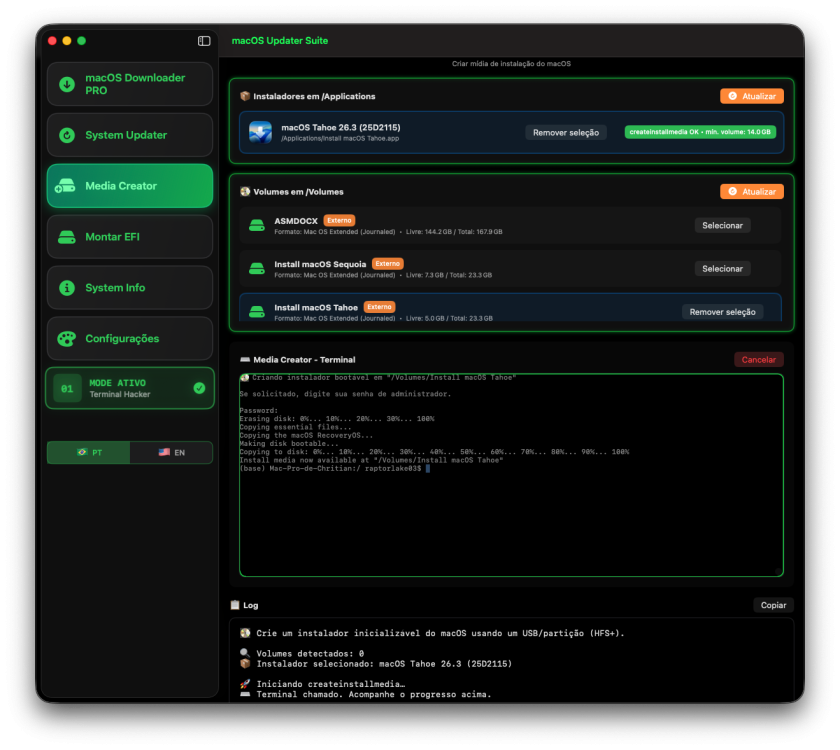840x750 pixels.
Task: Click the Externo badge beside Install macOS Tahoe
Action: pos(379,307)
